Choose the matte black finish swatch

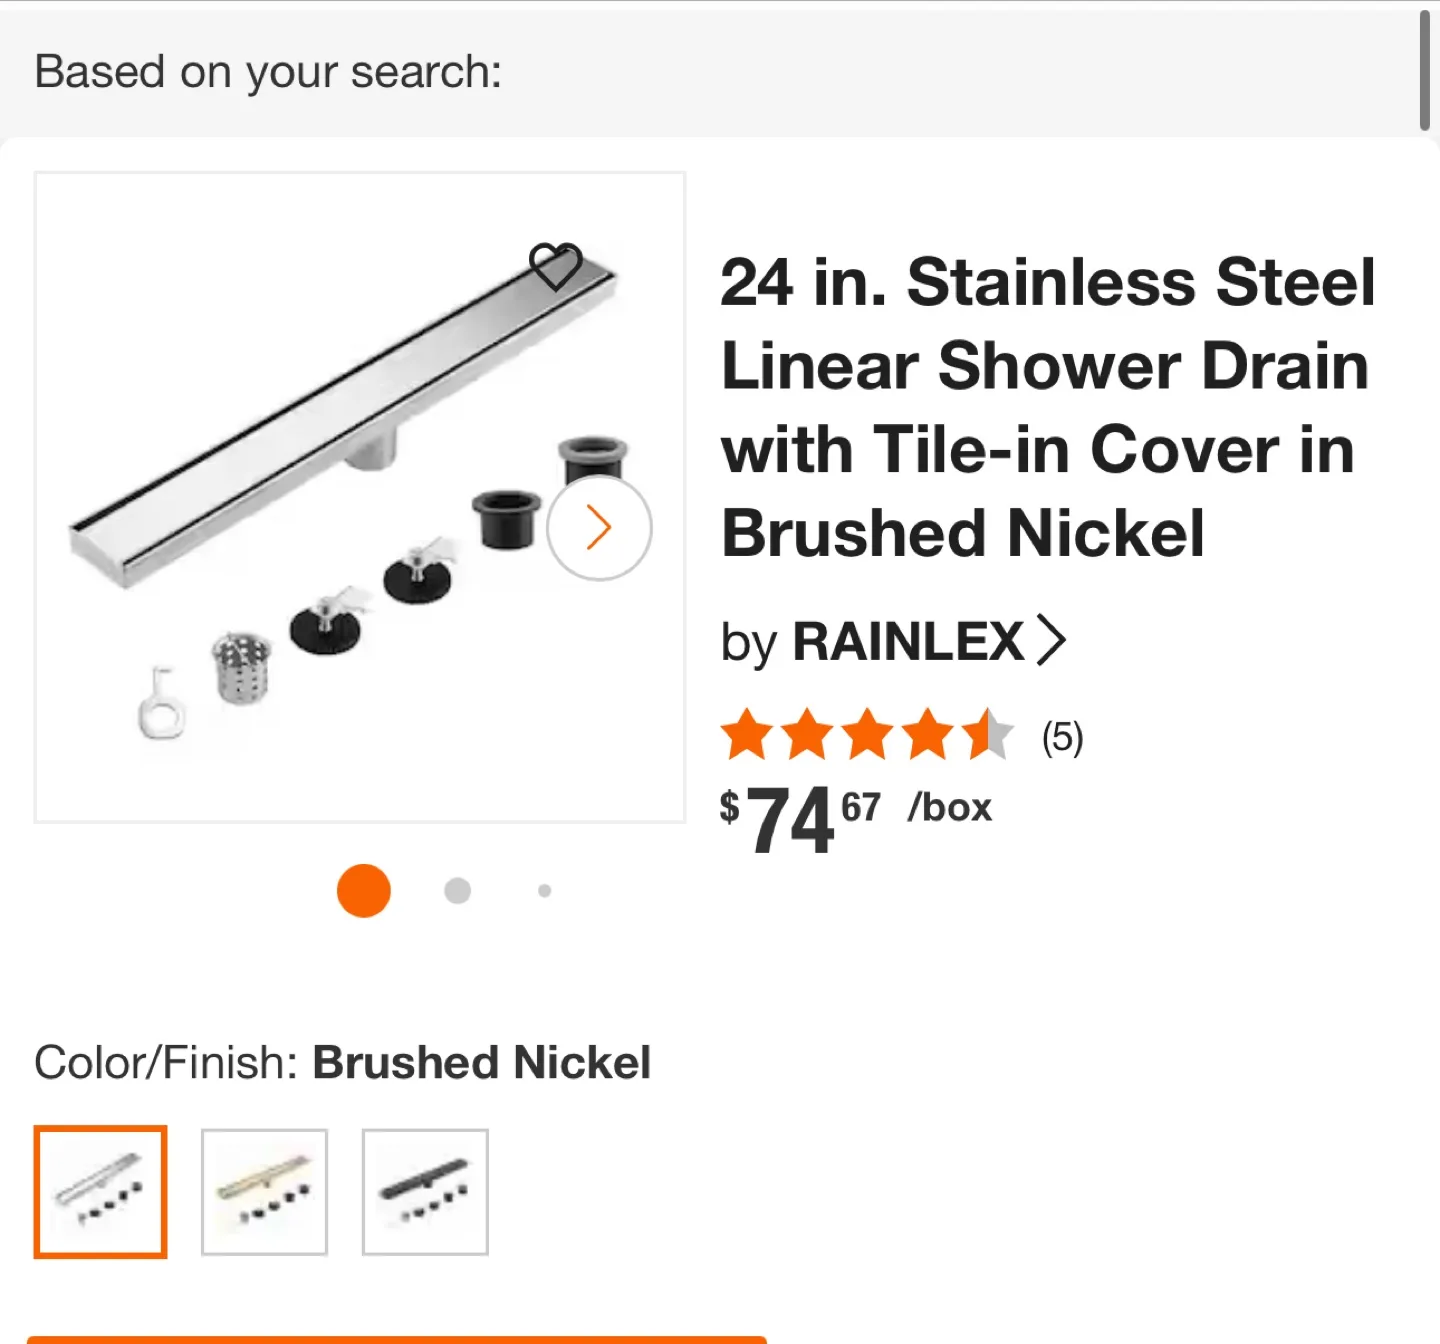425,1191
